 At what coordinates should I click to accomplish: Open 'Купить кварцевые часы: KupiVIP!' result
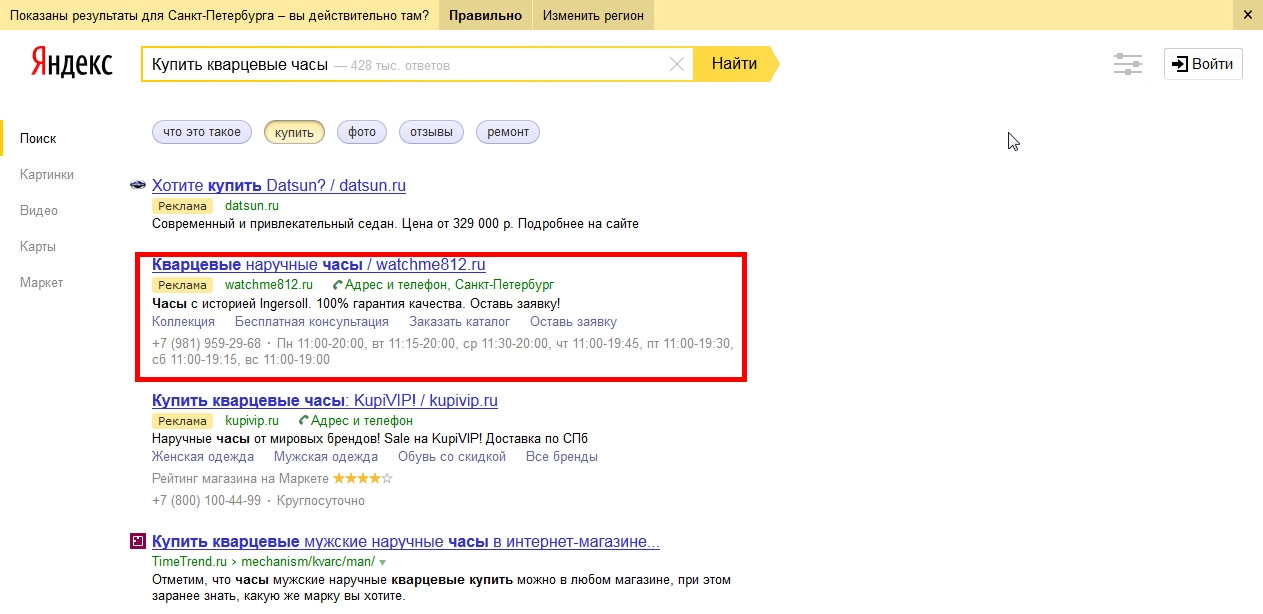click(x=325, y=400)
